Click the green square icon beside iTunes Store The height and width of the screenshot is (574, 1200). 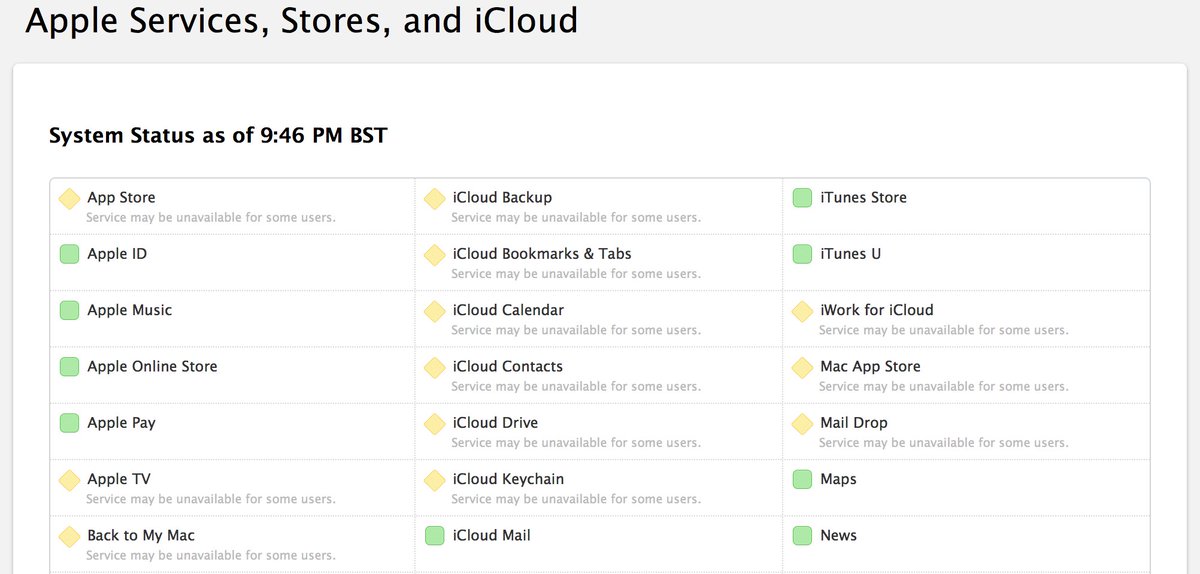point(802,198)
